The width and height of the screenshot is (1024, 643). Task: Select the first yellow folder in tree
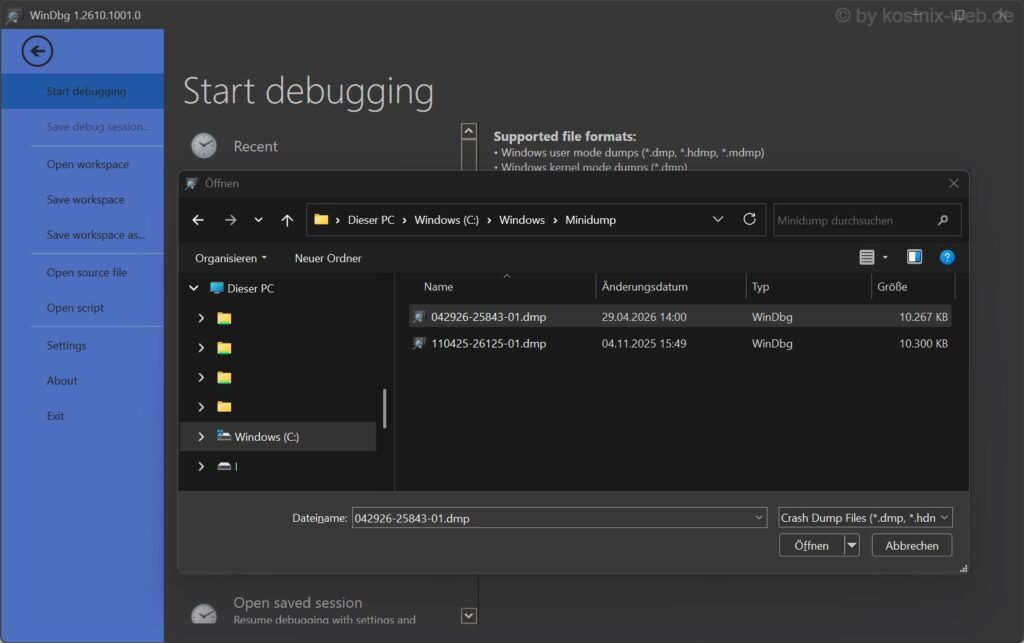(224, 318)
